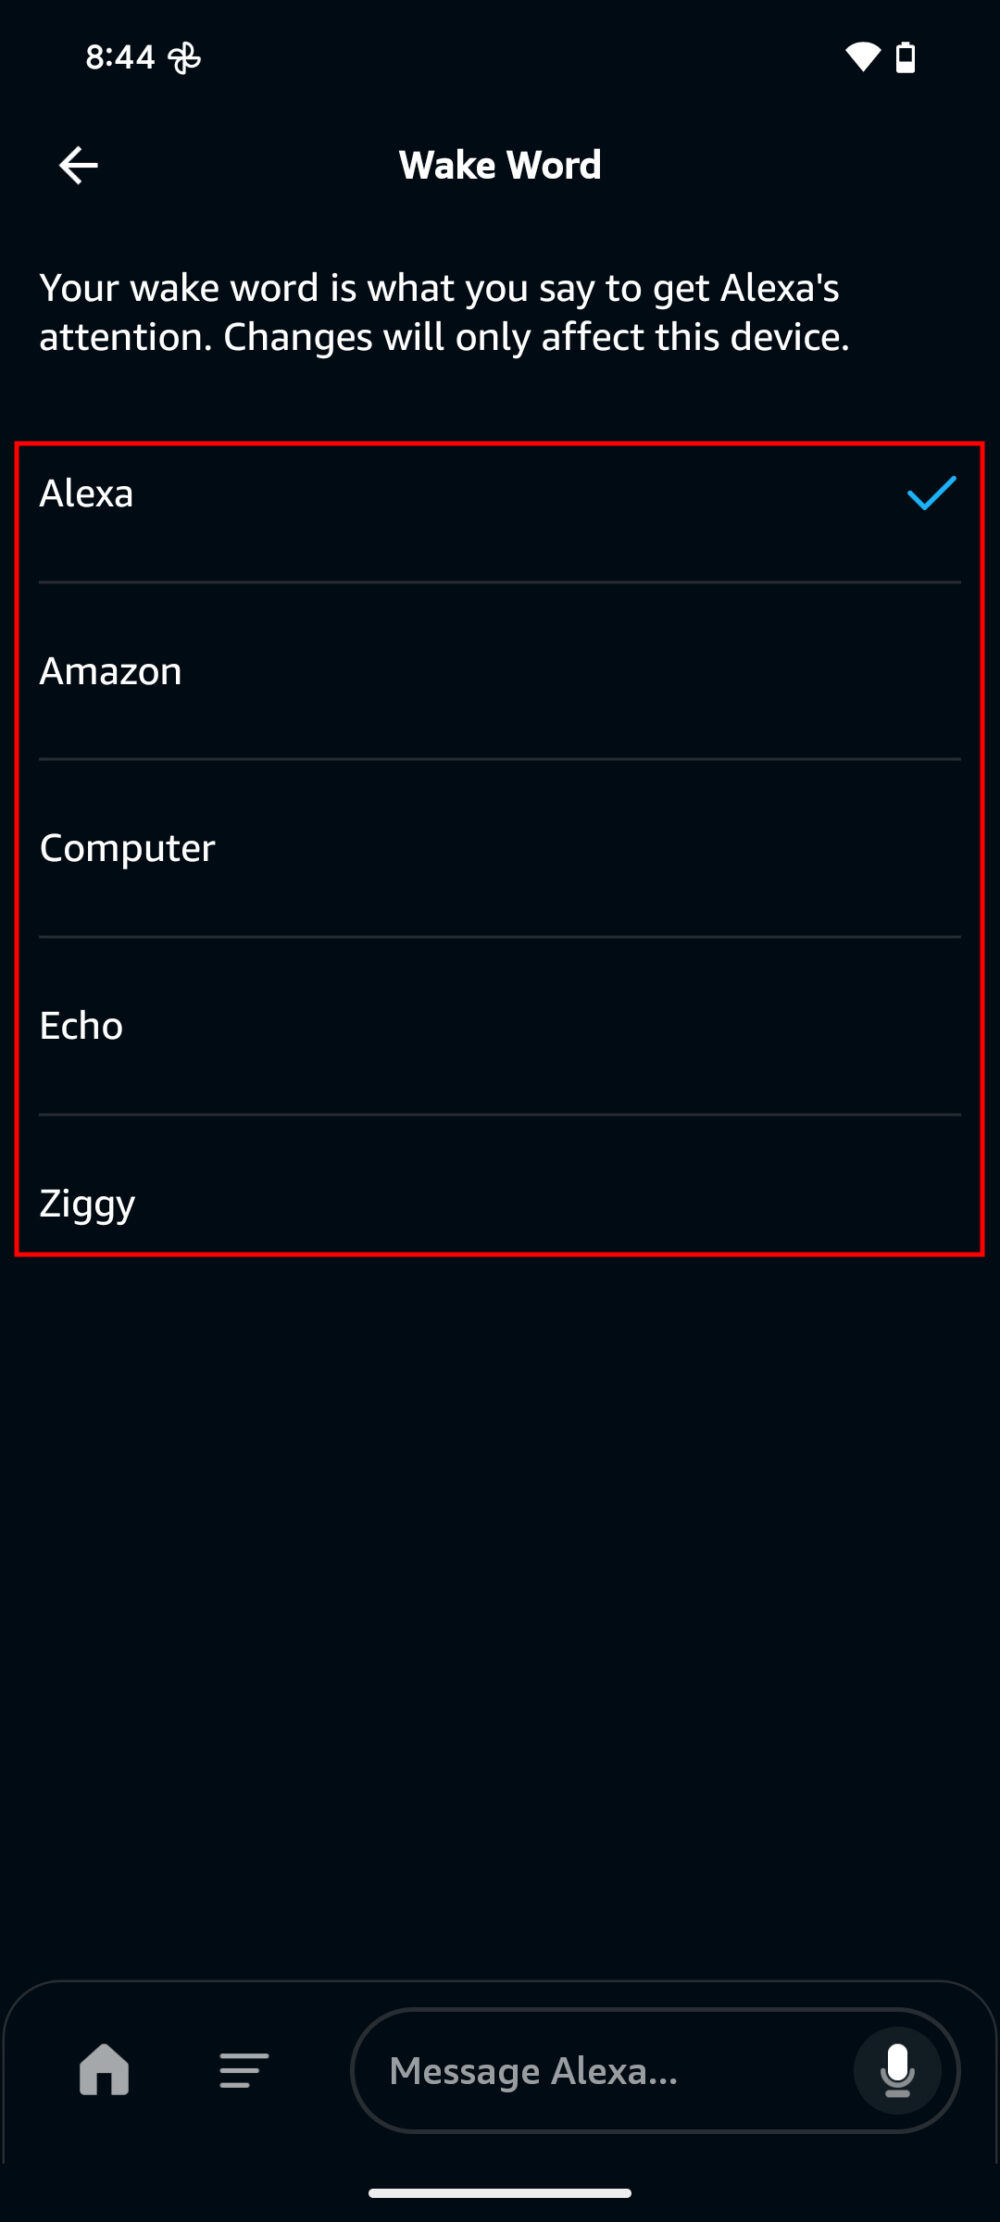Tap the Wake Word title heading
This screenshot has width=1000, height=2222.
pyautogui.click(x=500, y=164)
